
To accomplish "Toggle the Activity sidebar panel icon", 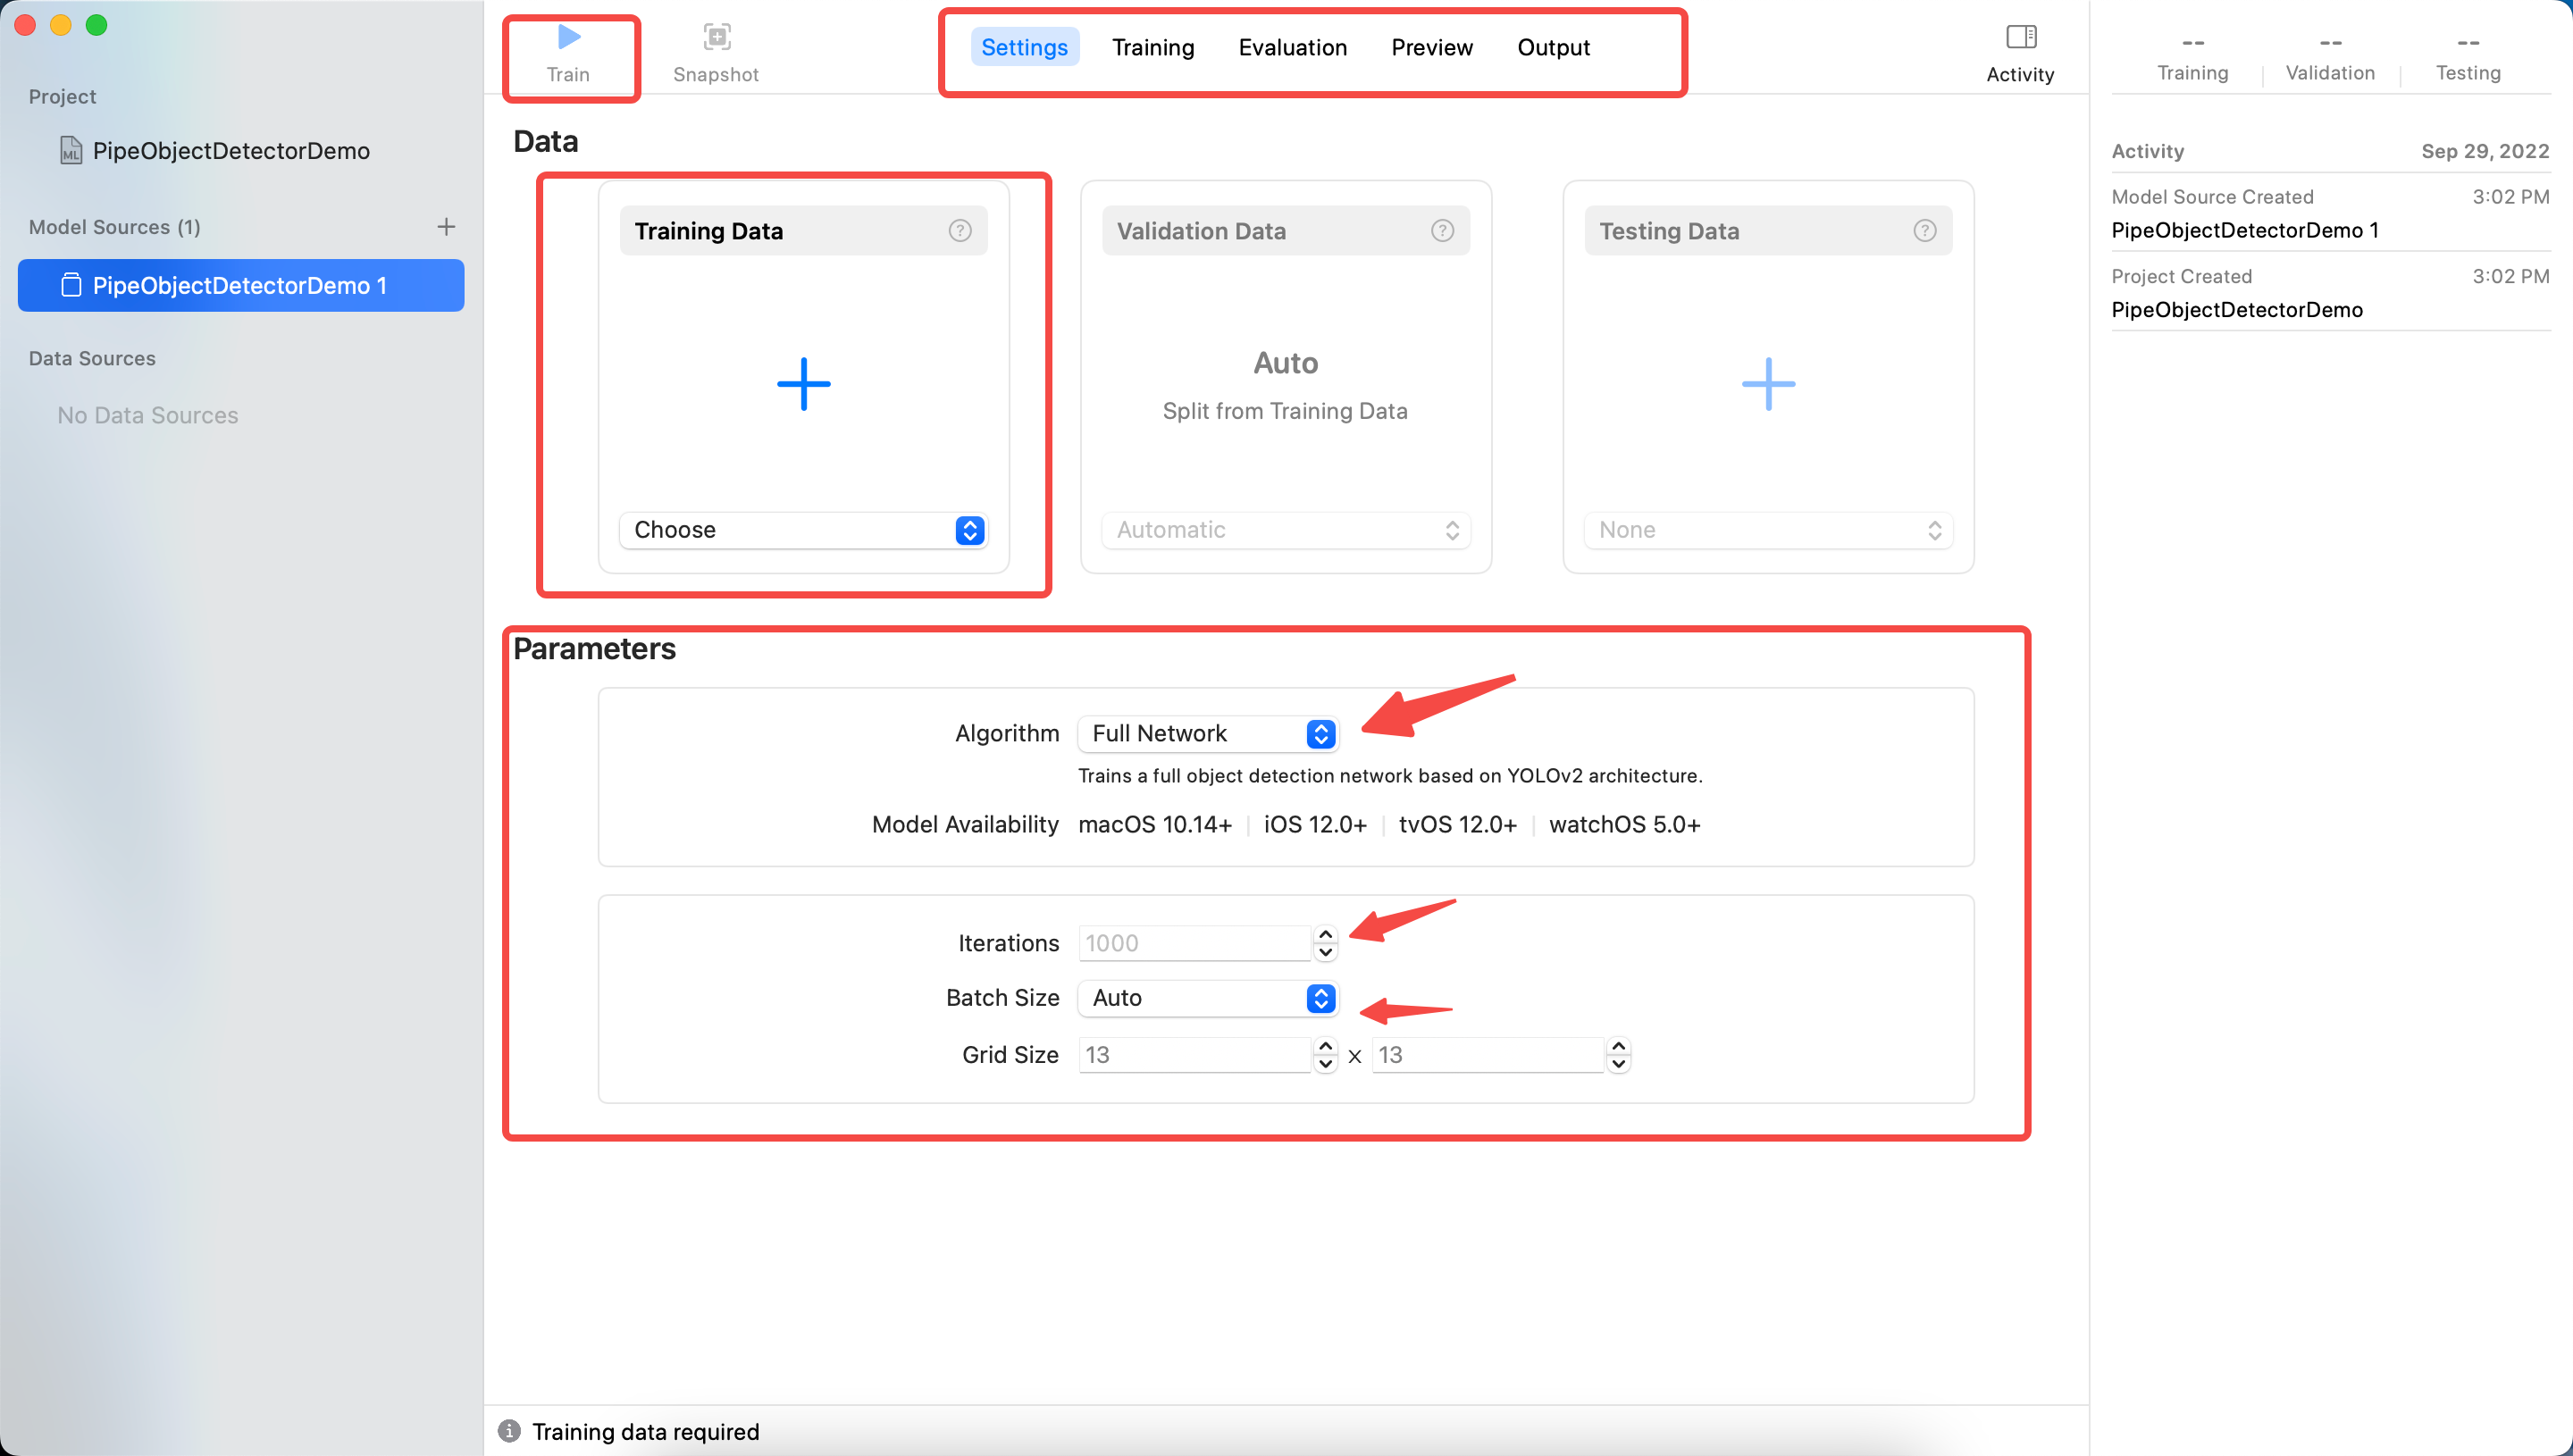I will click(2020, 38).
